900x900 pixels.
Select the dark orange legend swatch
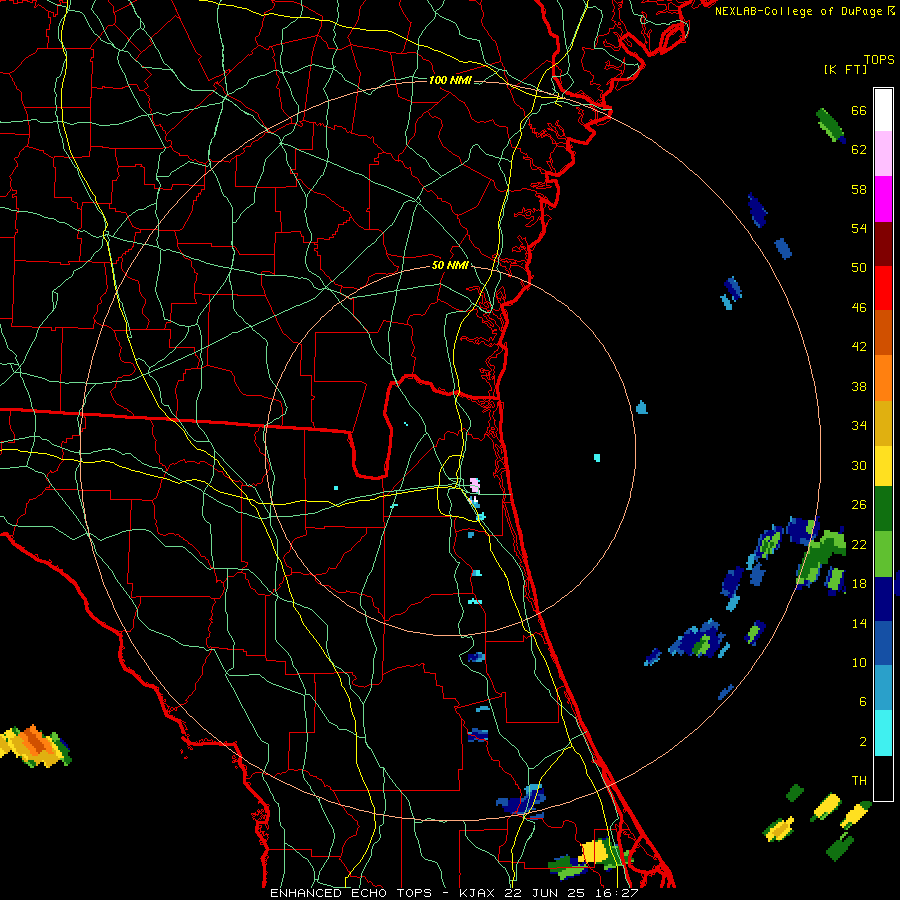tap(883, 332)
